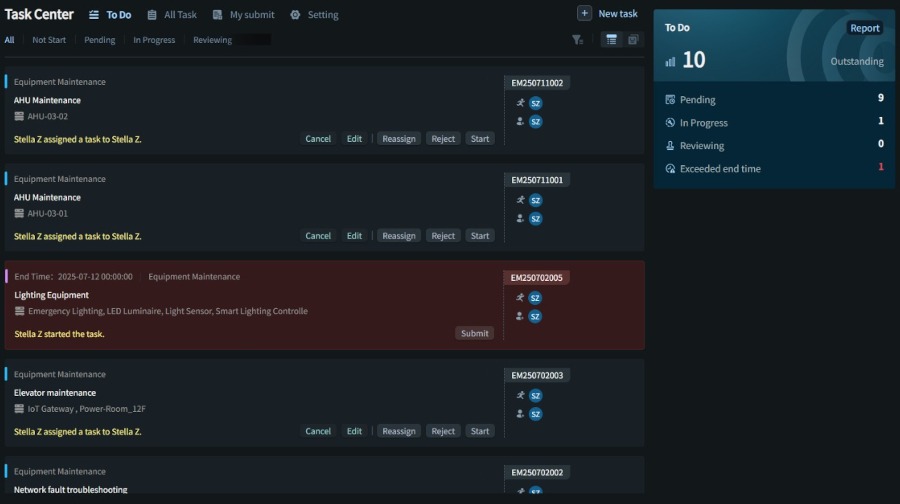The image size is (900, 504).
Task: Click device icon beside AHU-03-02
Action: [19, 117]
